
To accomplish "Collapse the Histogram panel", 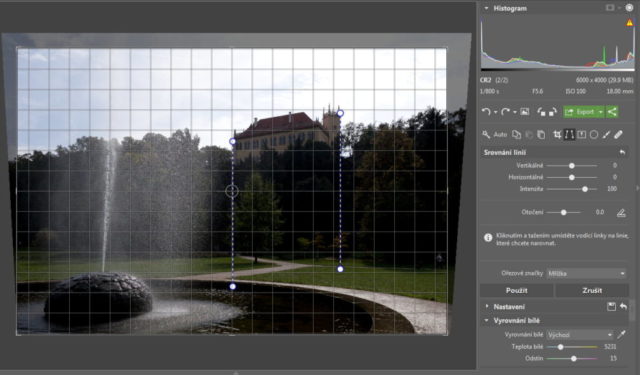I will [486, 8].
